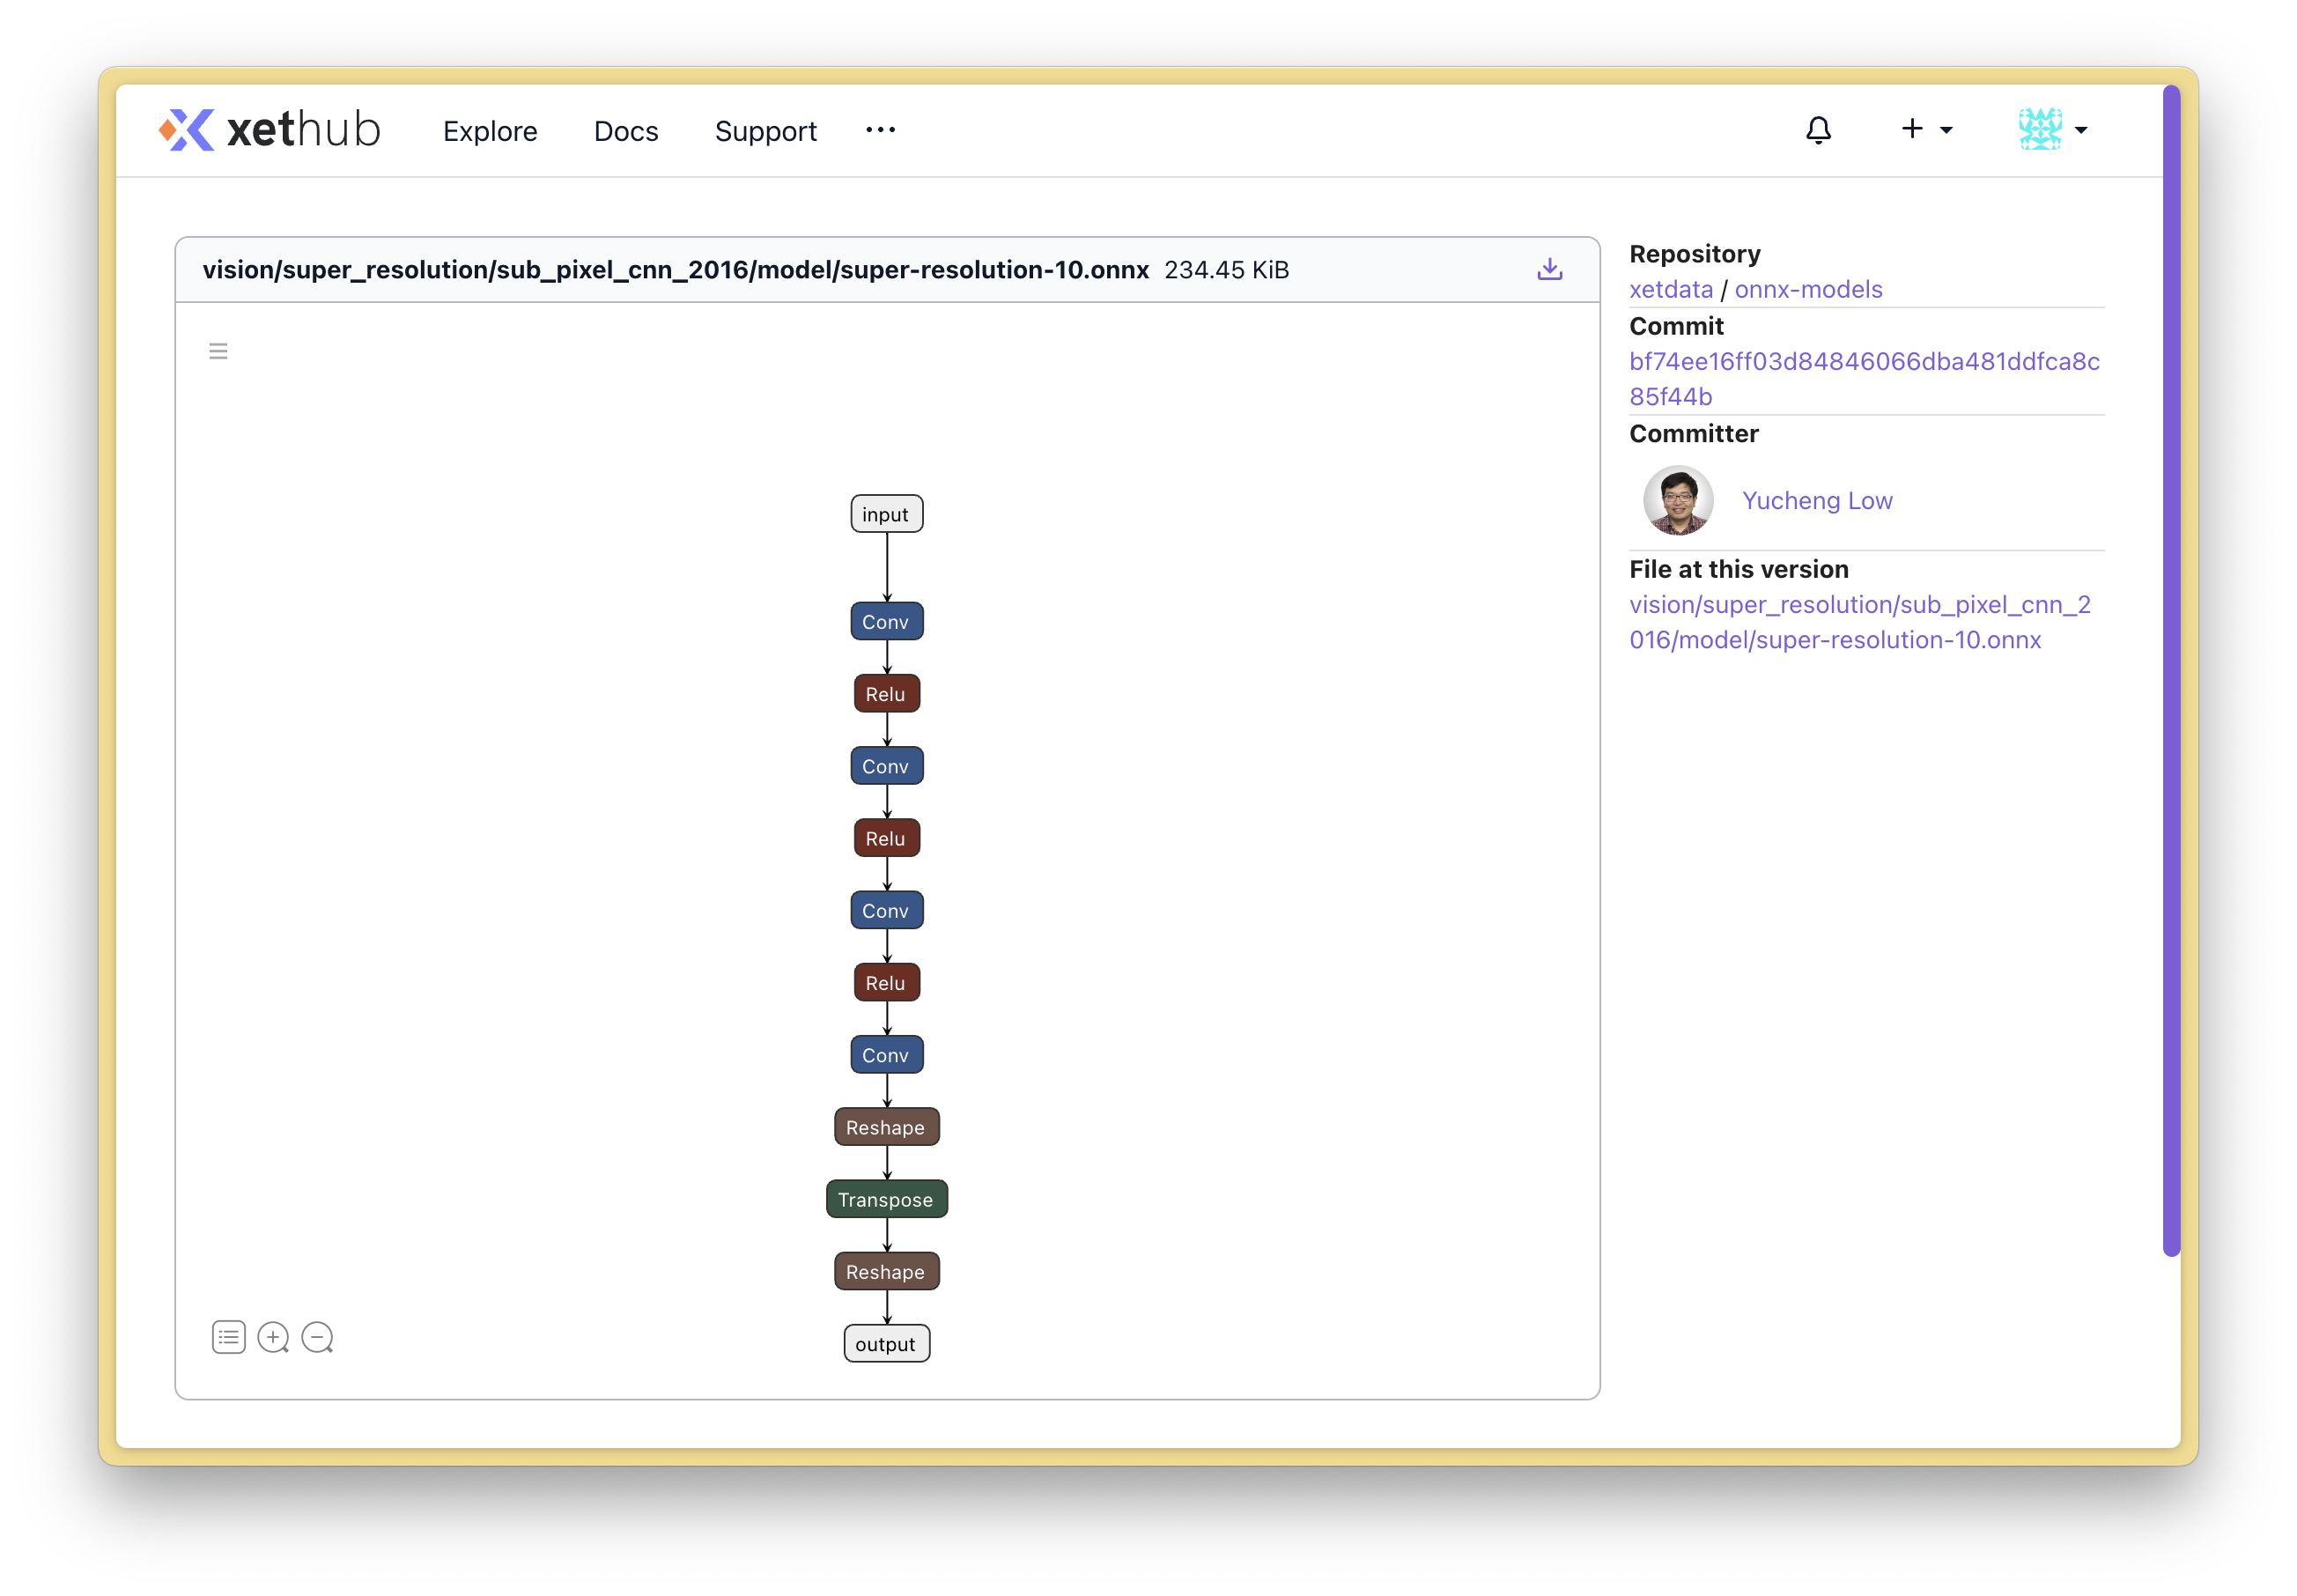Screen dimensions: 2297x1596
Task: Open the Docs menu item
Action: click(x=626, y=131)
